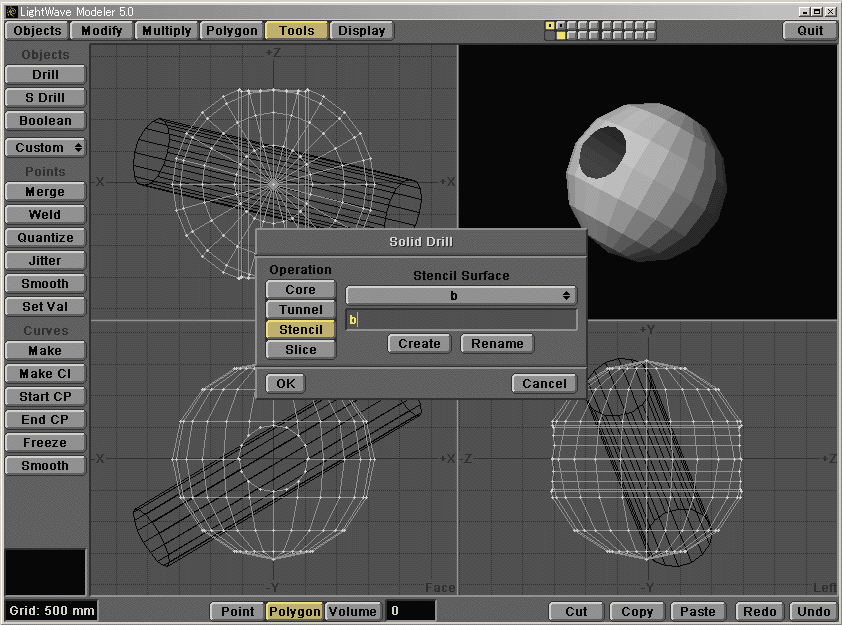Select the Core operation in Solid Drill

tap(300, 289)
